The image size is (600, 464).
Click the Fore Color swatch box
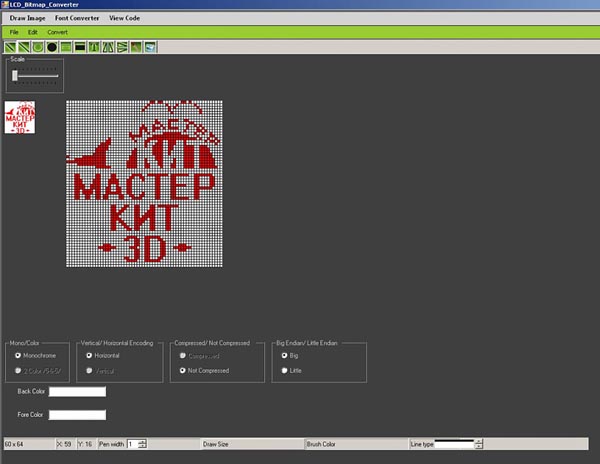pos(77,415)
